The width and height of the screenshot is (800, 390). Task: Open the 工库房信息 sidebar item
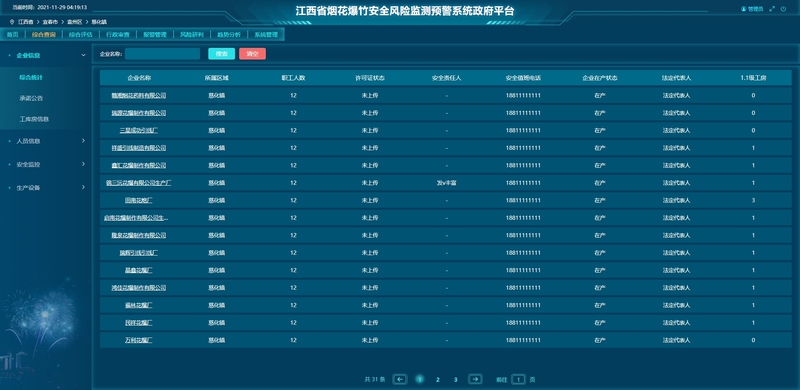[x=34, y=119]
